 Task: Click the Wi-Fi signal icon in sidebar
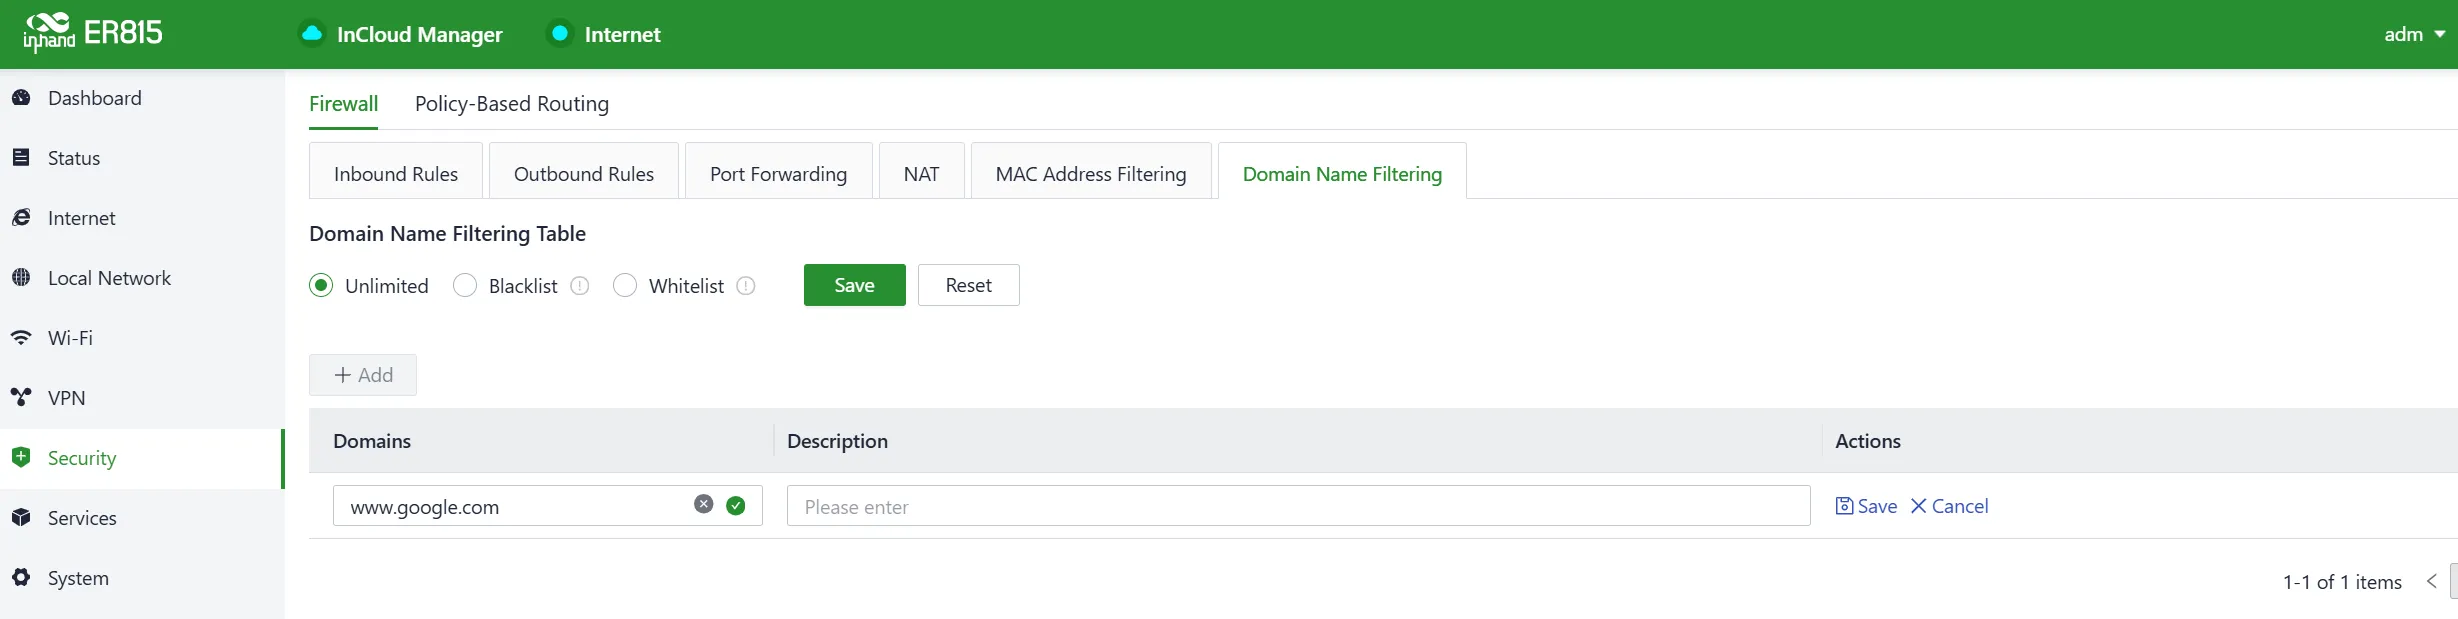click(x=21, y=338)
